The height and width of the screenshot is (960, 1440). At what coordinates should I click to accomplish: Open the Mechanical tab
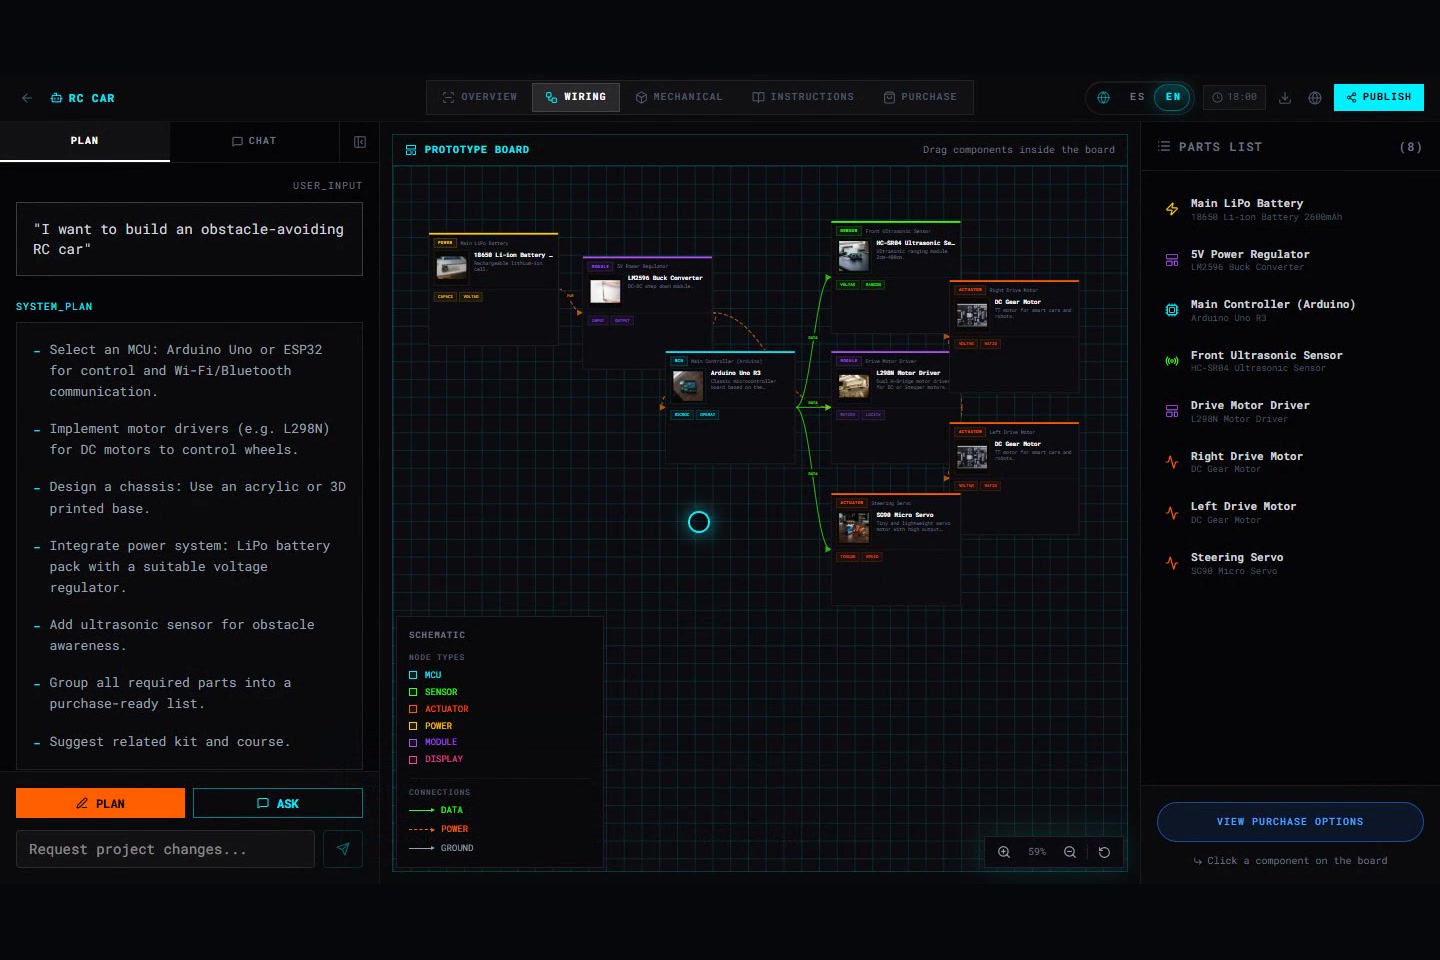(679, 97)
